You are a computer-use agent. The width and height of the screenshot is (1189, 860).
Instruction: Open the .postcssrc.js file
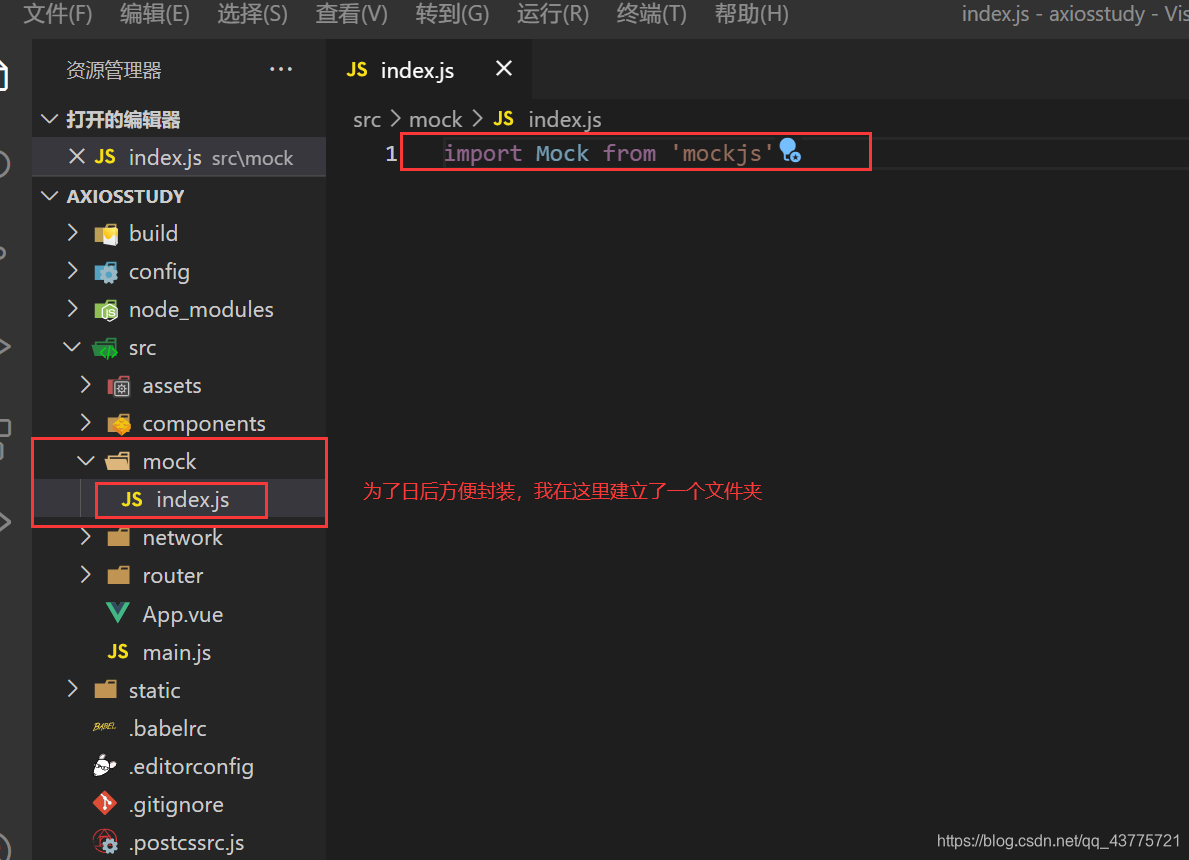tap(187, 842)
